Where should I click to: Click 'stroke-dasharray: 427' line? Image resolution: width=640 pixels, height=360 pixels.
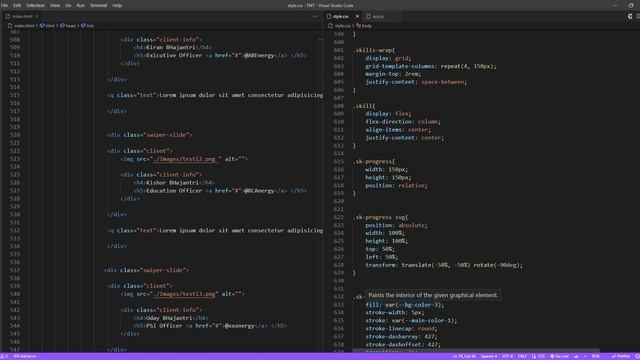pyautogui.click(x=401, y=337)
